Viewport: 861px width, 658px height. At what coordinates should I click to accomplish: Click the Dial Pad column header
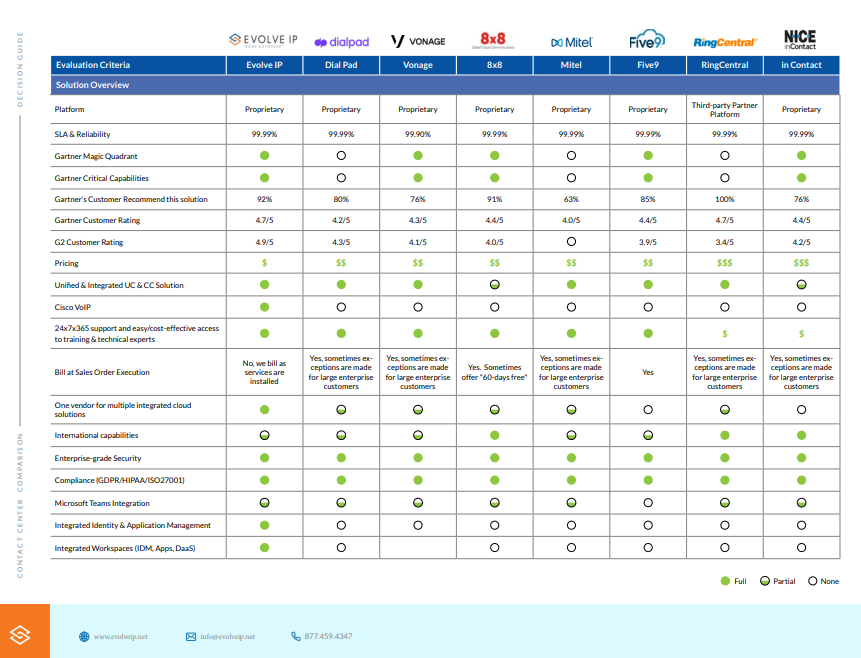click(341, 65)
